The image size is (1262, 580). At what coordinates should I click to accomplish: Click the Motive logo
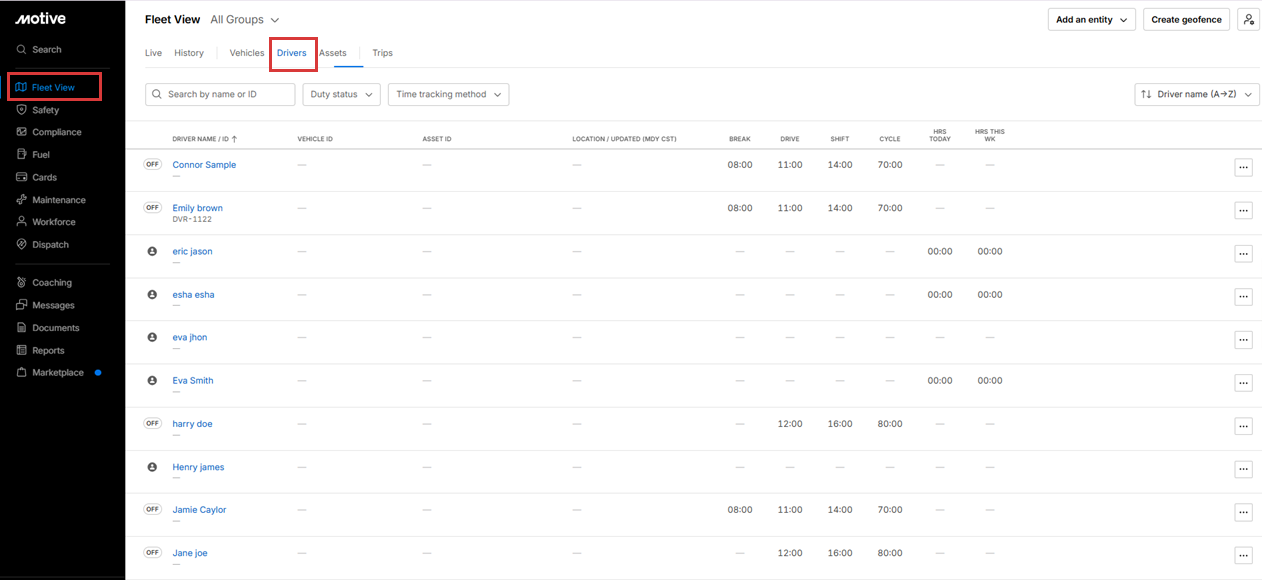(x=40, y=19)
